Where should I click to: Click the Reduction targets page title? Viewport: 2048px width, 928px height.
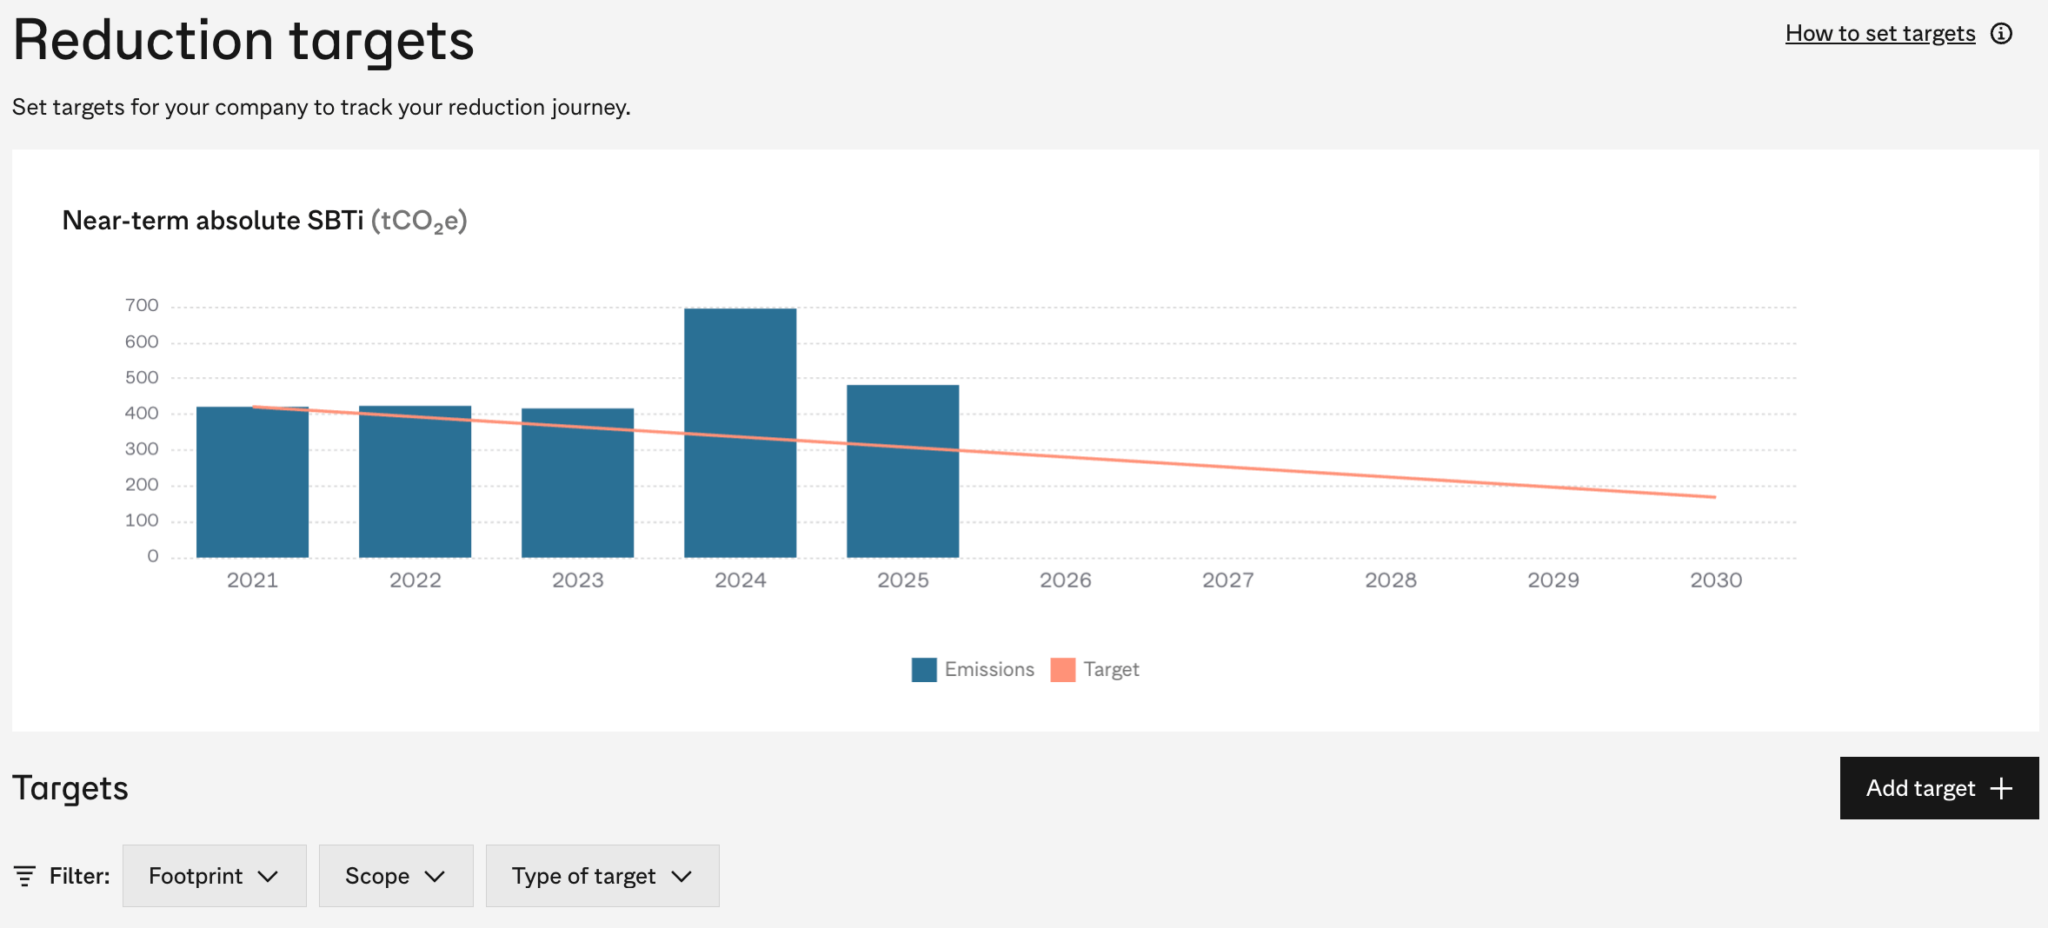point(243,40)
